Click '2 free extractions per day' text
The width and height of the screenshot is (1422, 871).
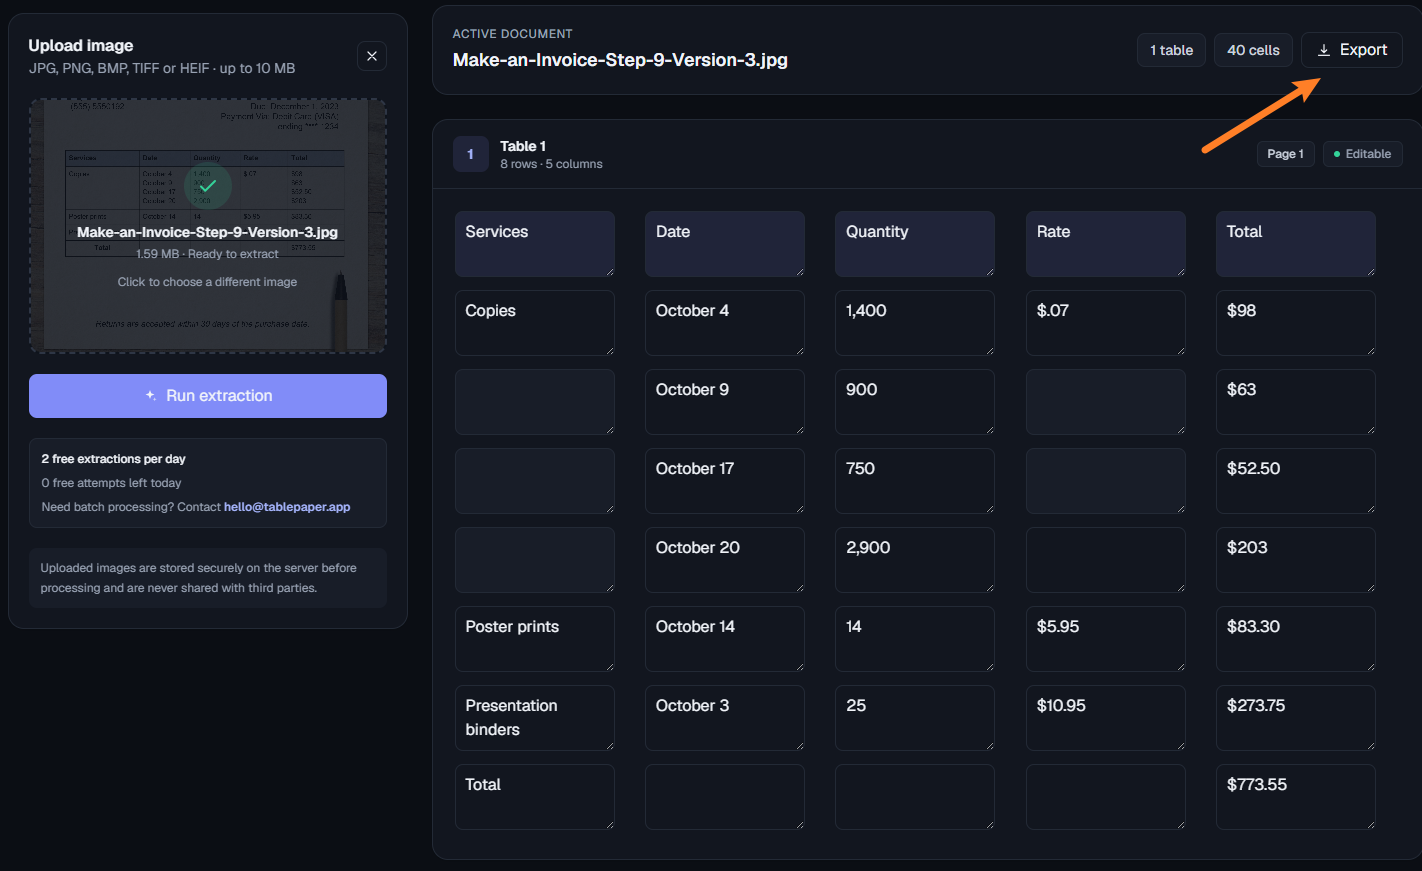pos(113,459)
